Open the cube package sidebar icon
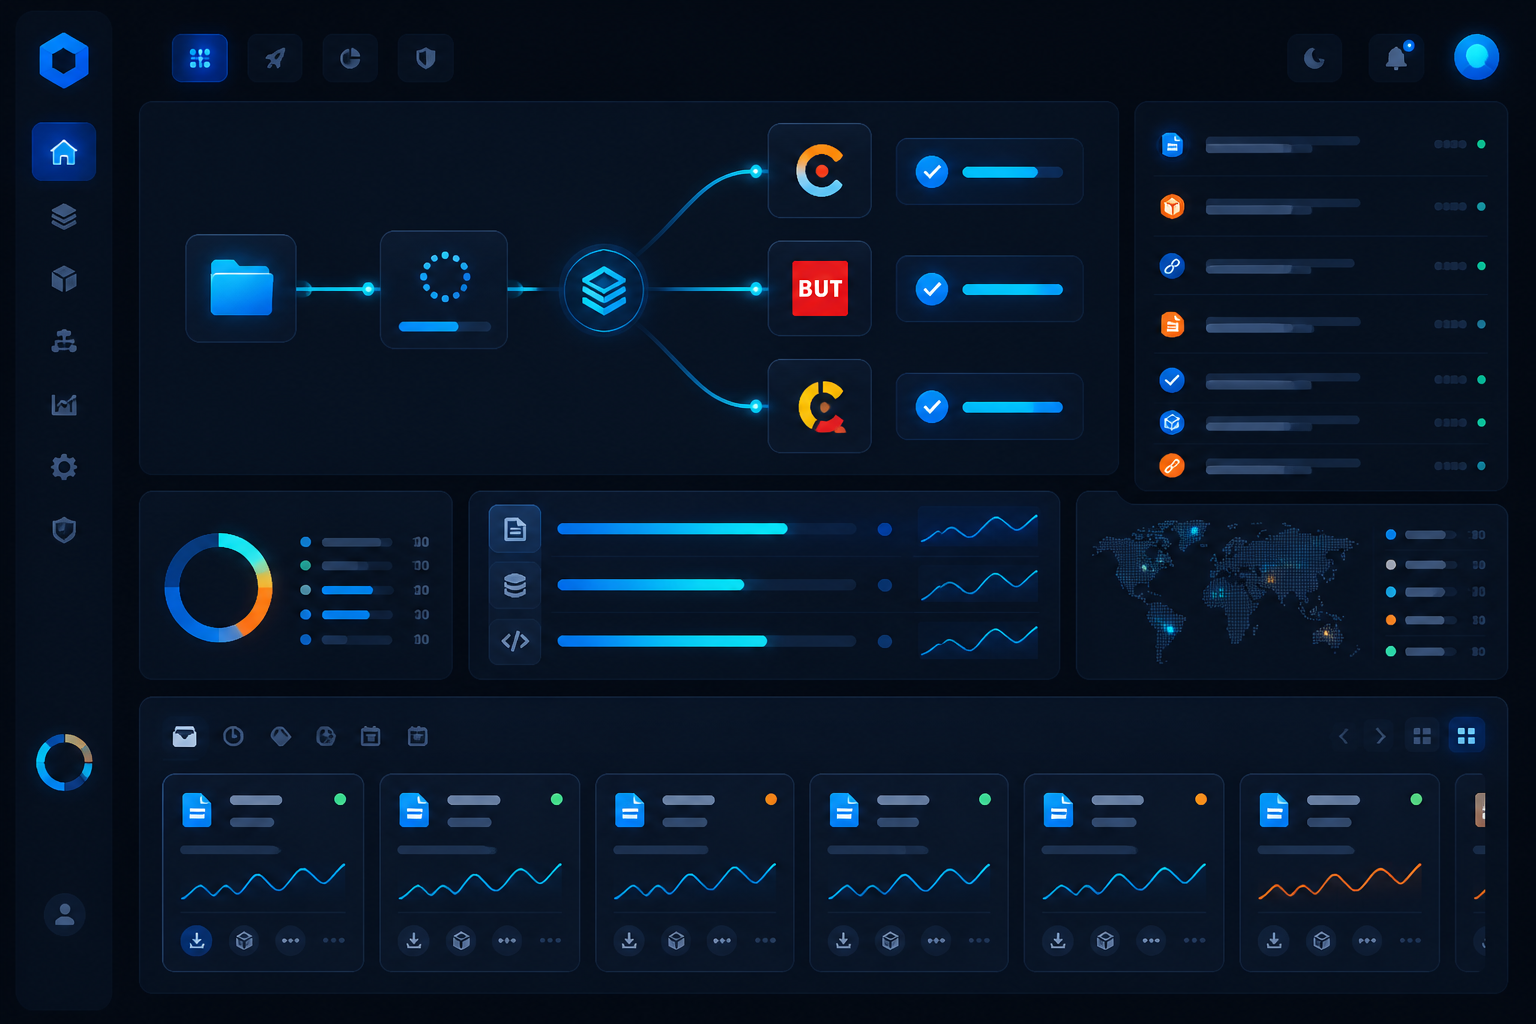This screenshot has height=1024, width=1536. click(x=64, y=278)
